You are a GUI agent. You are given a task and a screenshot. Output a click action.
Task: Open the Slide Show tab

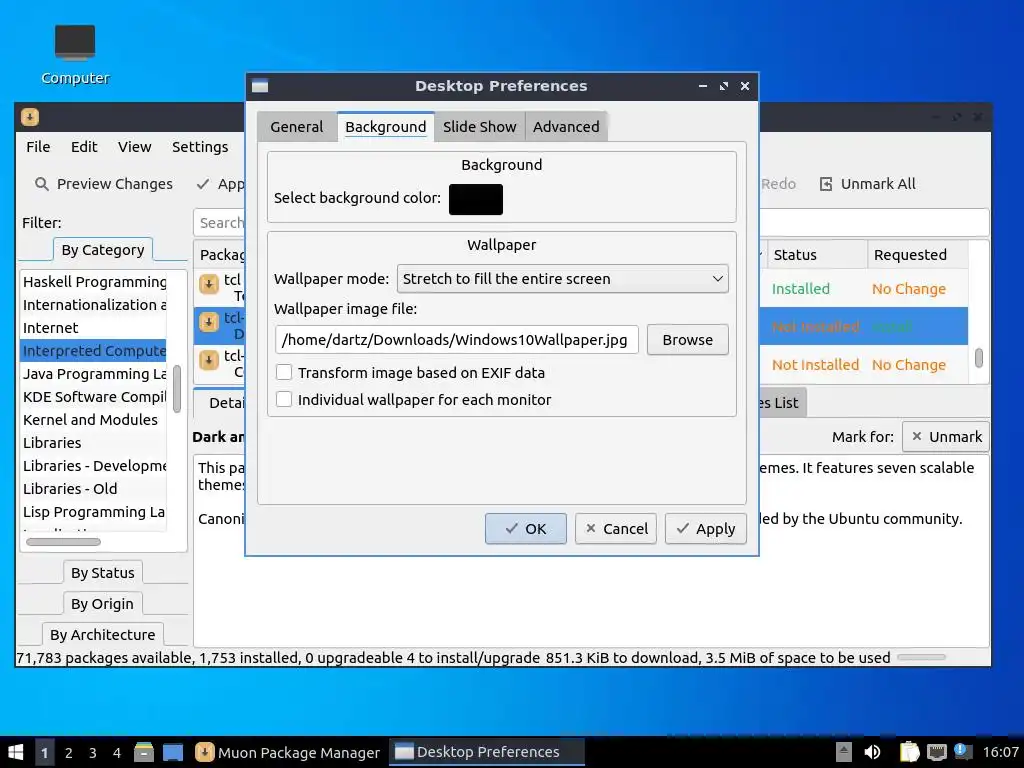coord(479,127)
